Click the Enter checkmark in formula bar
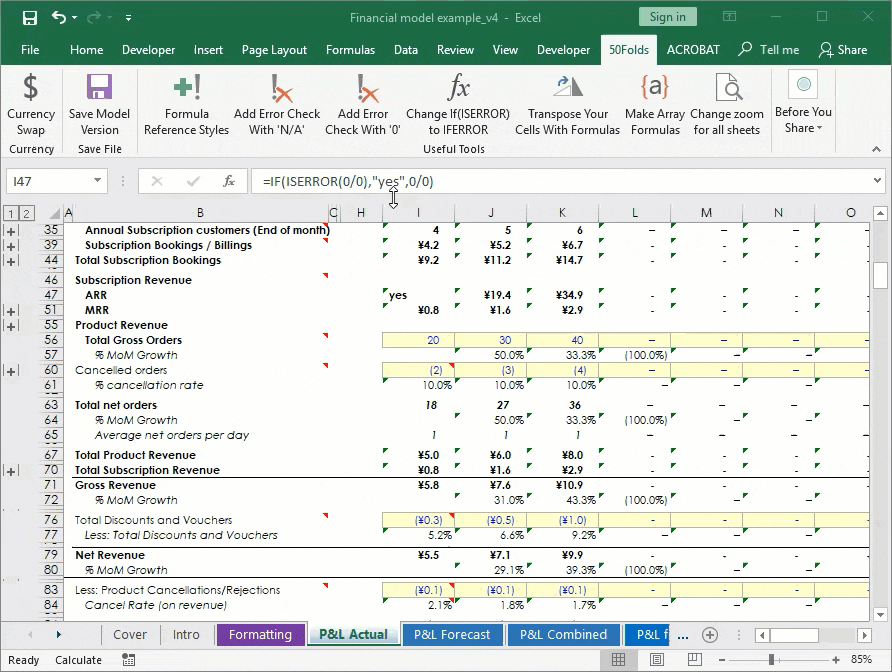The height and width of the screenshot is (672, 892). [193, 182]
